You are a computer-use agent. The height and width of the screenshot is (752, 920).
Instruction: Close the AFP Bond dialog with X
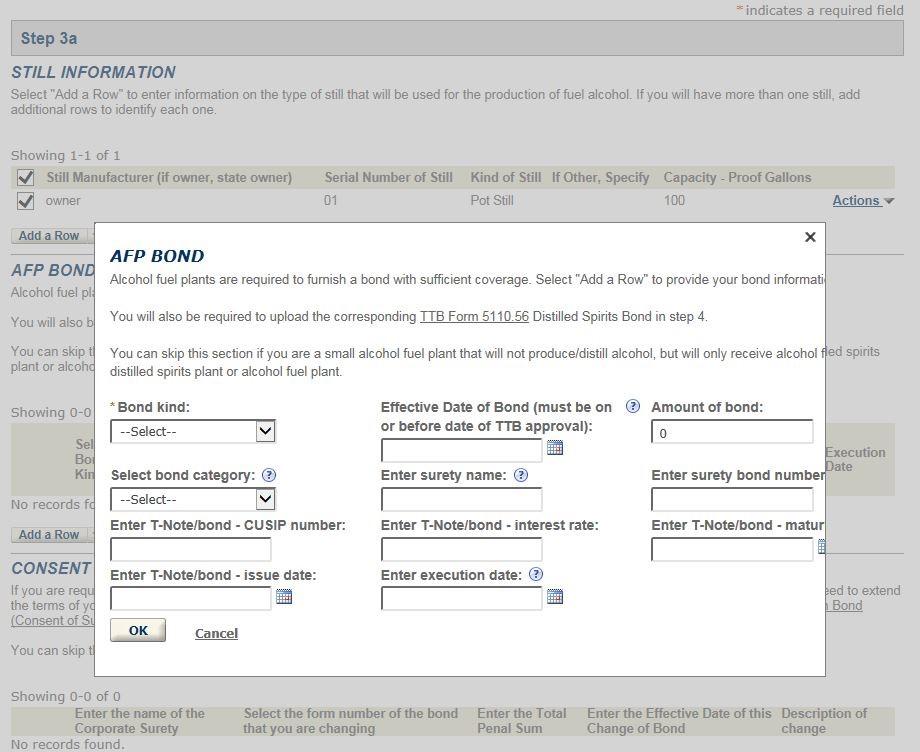pos(810,237)
